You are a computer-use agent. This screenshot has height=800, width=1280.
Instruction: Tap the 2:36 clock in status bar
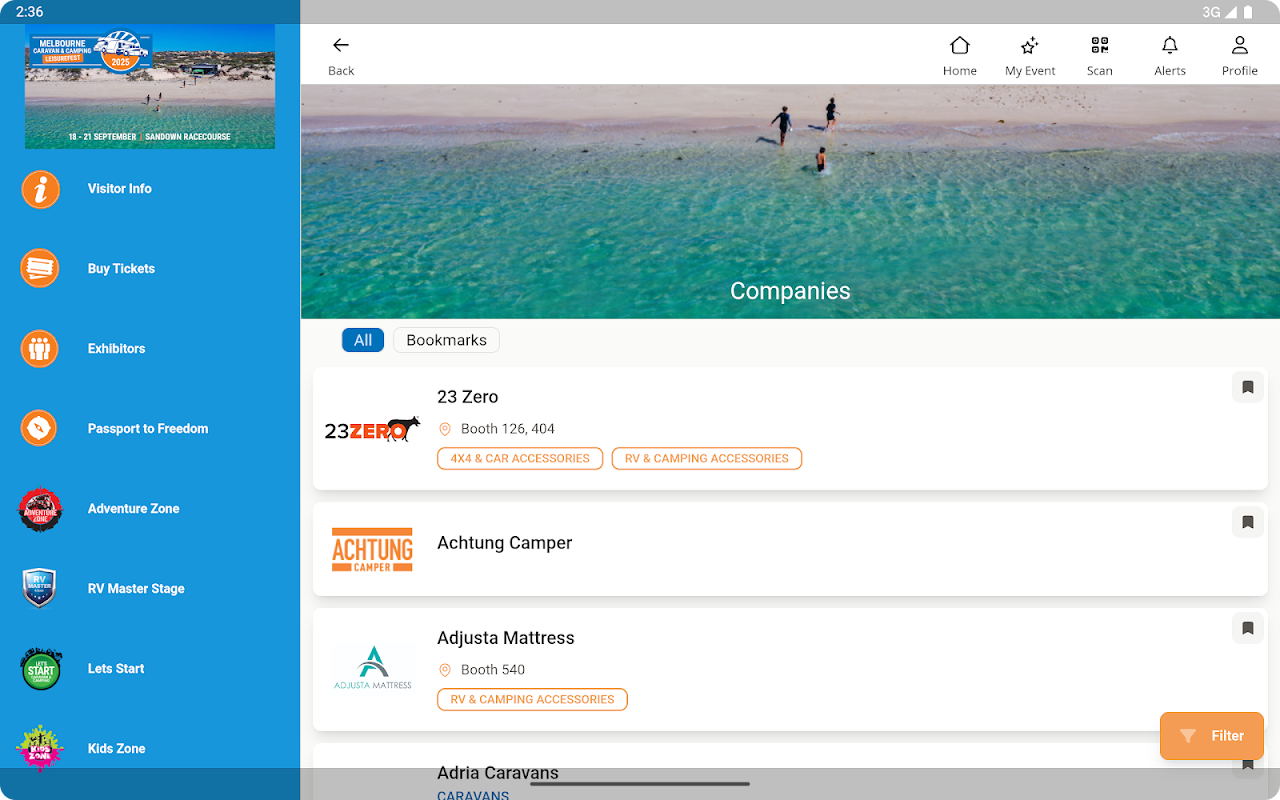point(30,12)
